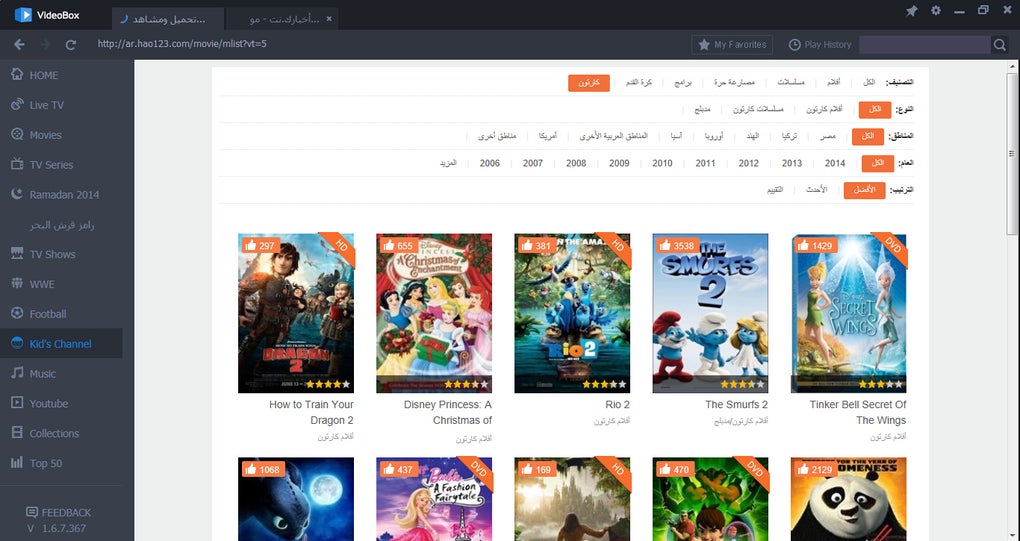
Task: Click thumbs-up 1429 on Tinker Bell poster
Action: pyautogui.click(x=816, y=245)
